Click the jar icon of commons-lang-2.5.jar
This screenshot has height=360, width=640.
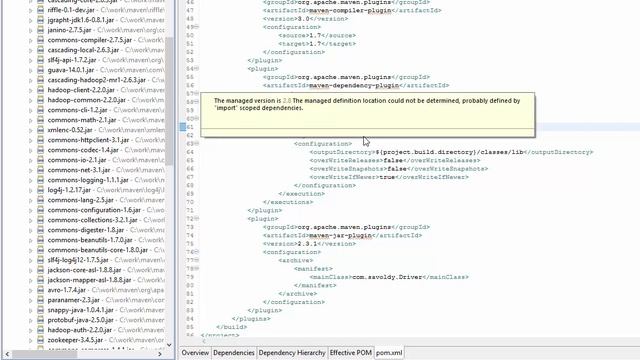[40, 200]
